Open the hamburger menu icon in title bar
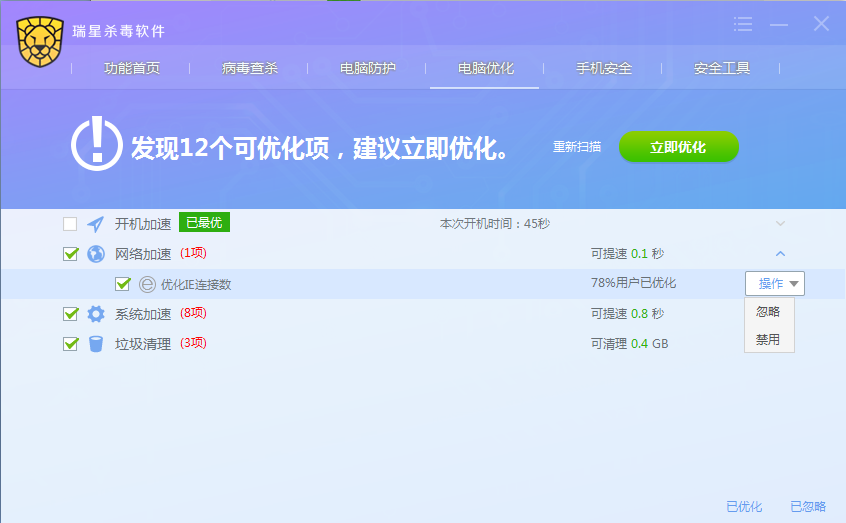 (742, 24)
